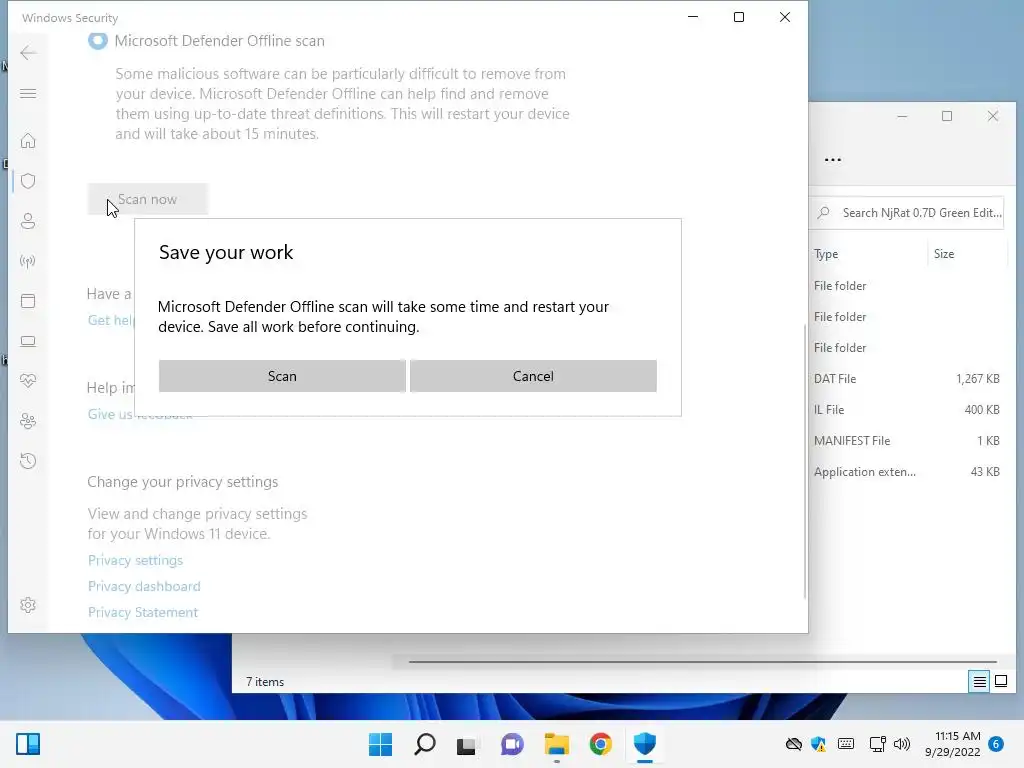1024x768 pixels.
Task: Select the Application extension row in Explorer
Action: click(908, 472)
